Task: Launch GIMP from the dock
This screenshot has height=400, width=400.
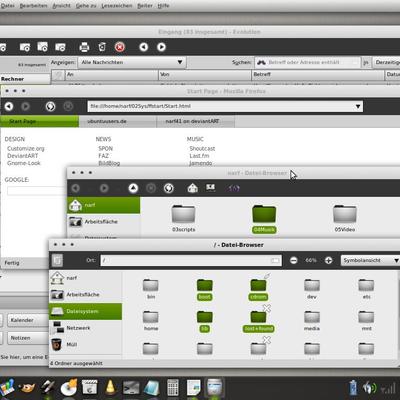Action: 28,387
